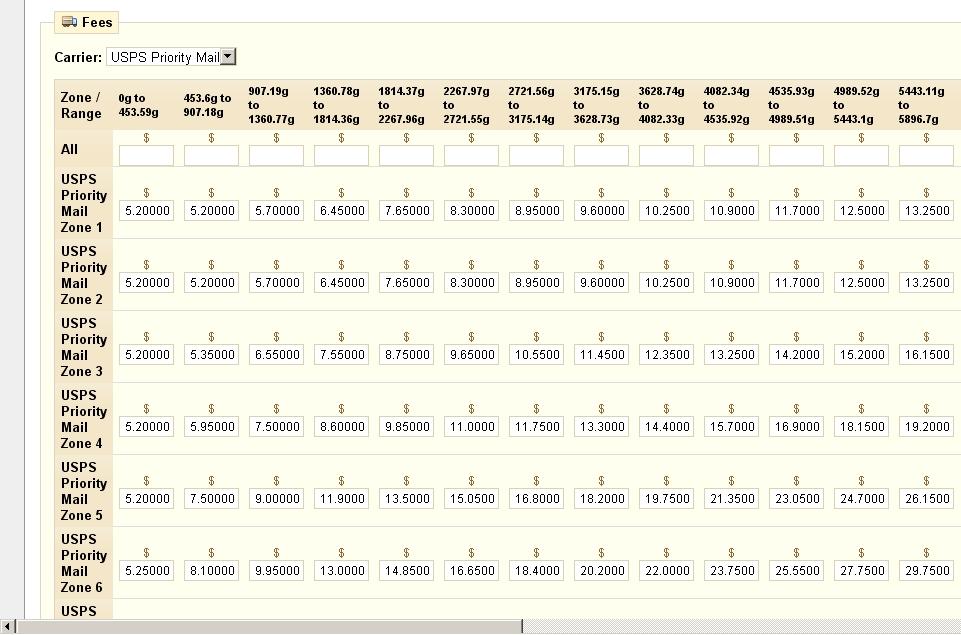Click the left arrow of the horizontal scrollbar
This screenshot has width=961, height=635.
(7, 626)
